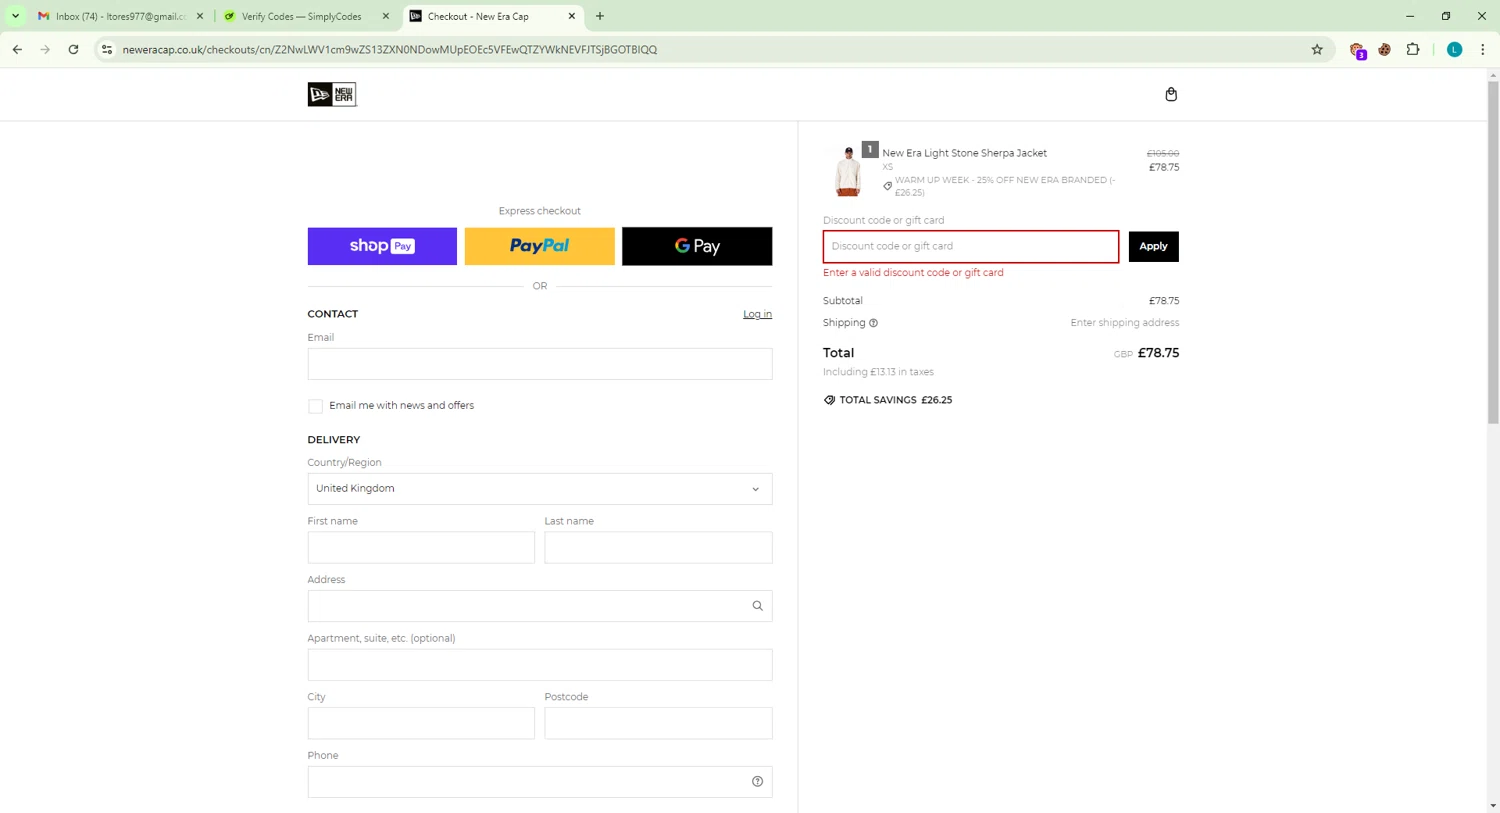Image resolution: width=1500 pixels, height=813 pixels.
Task: Open the new tab plus button
Action: tap(600, 16)
